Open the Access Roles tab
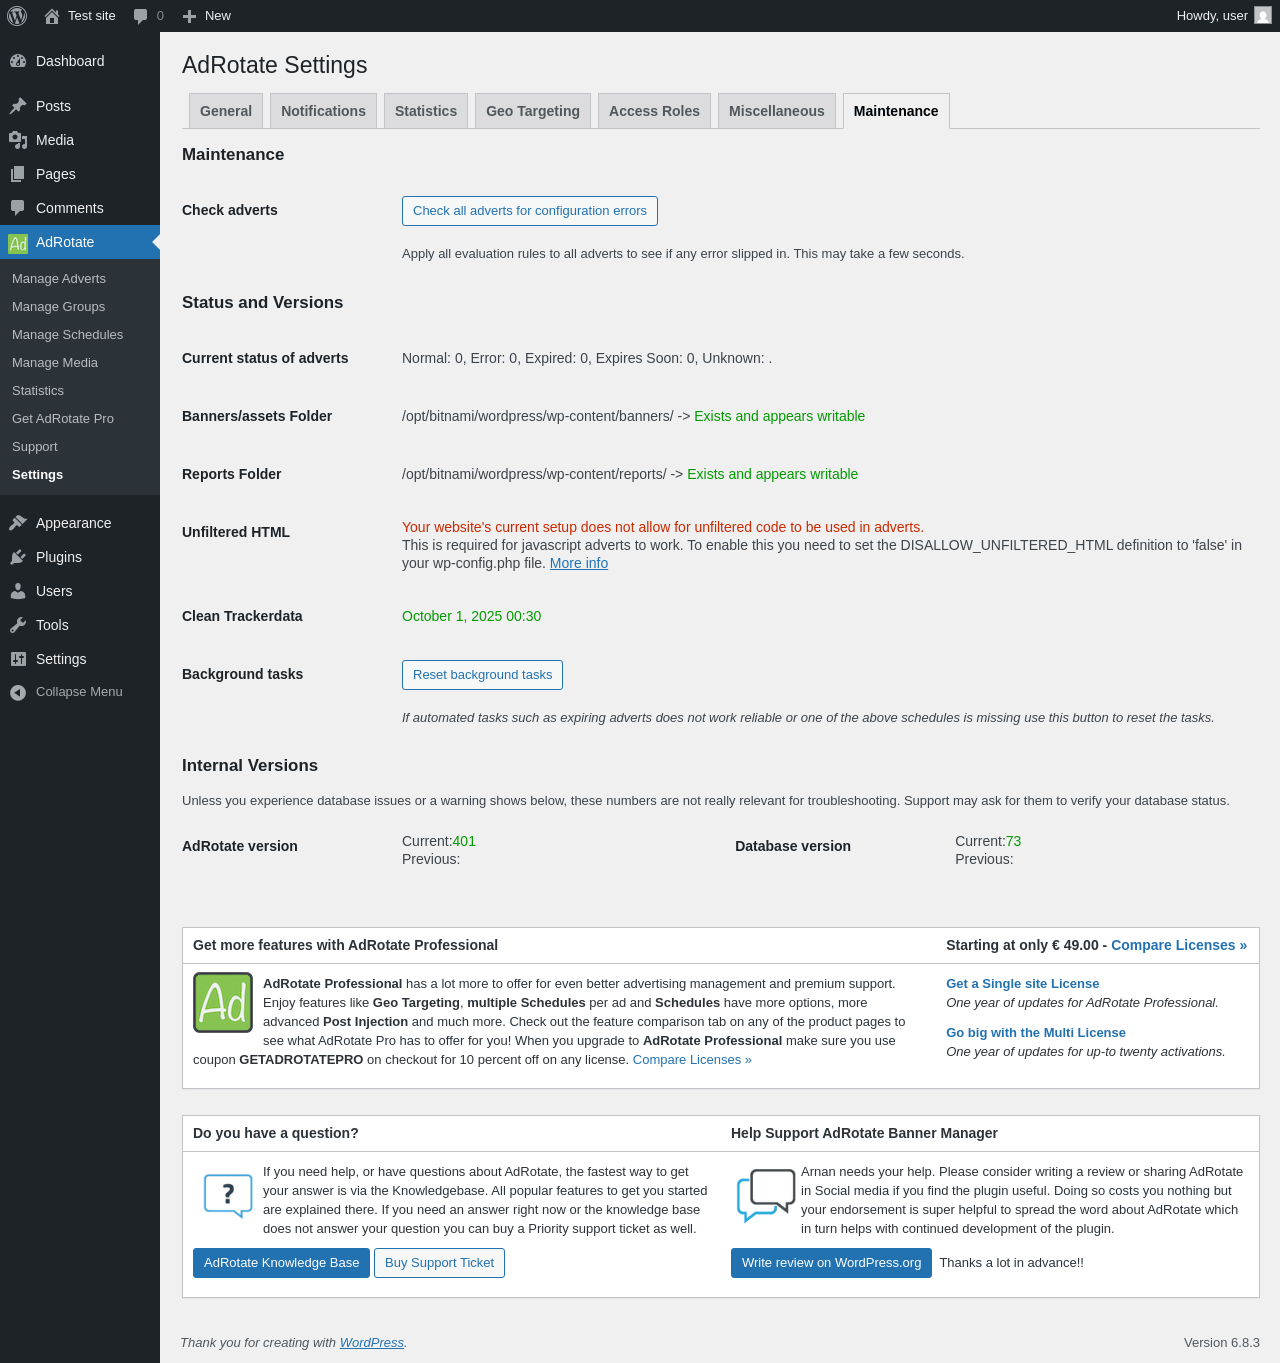 click(x=654, y=111)
